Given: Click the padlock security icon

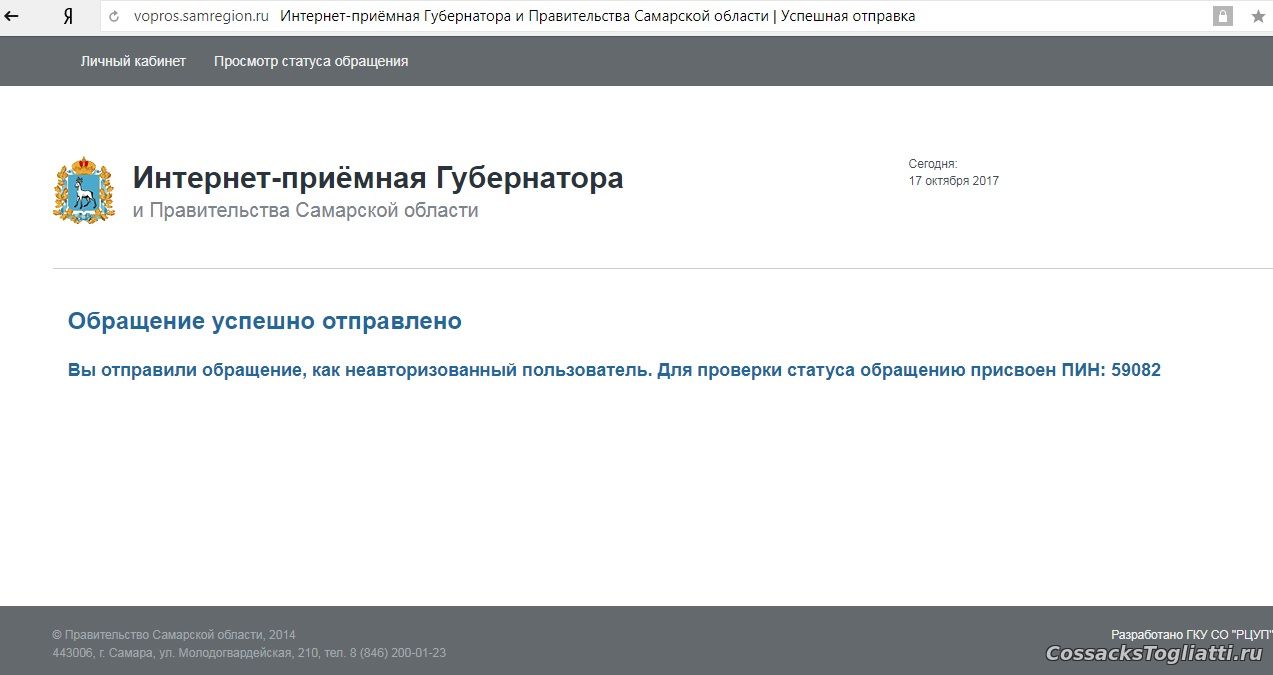Looking at the screenshot, I should tap(1222, 16).
